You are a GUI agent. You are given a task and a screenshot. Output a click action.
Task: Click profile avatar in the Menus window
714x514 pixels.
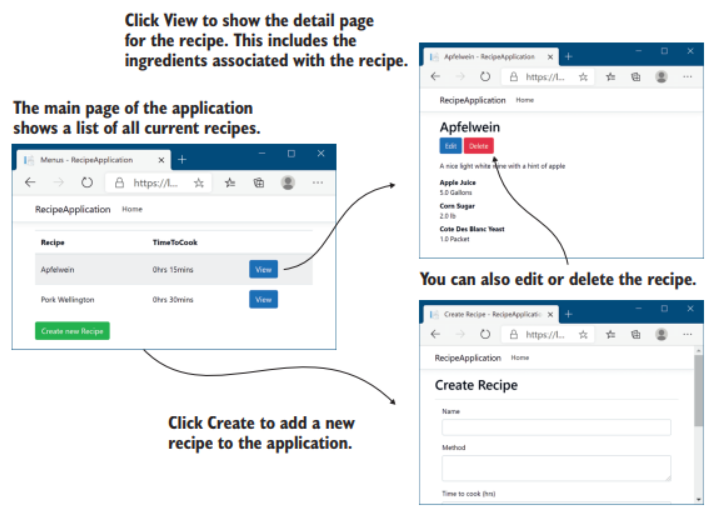pyautogui.click(x=288, y=183)
